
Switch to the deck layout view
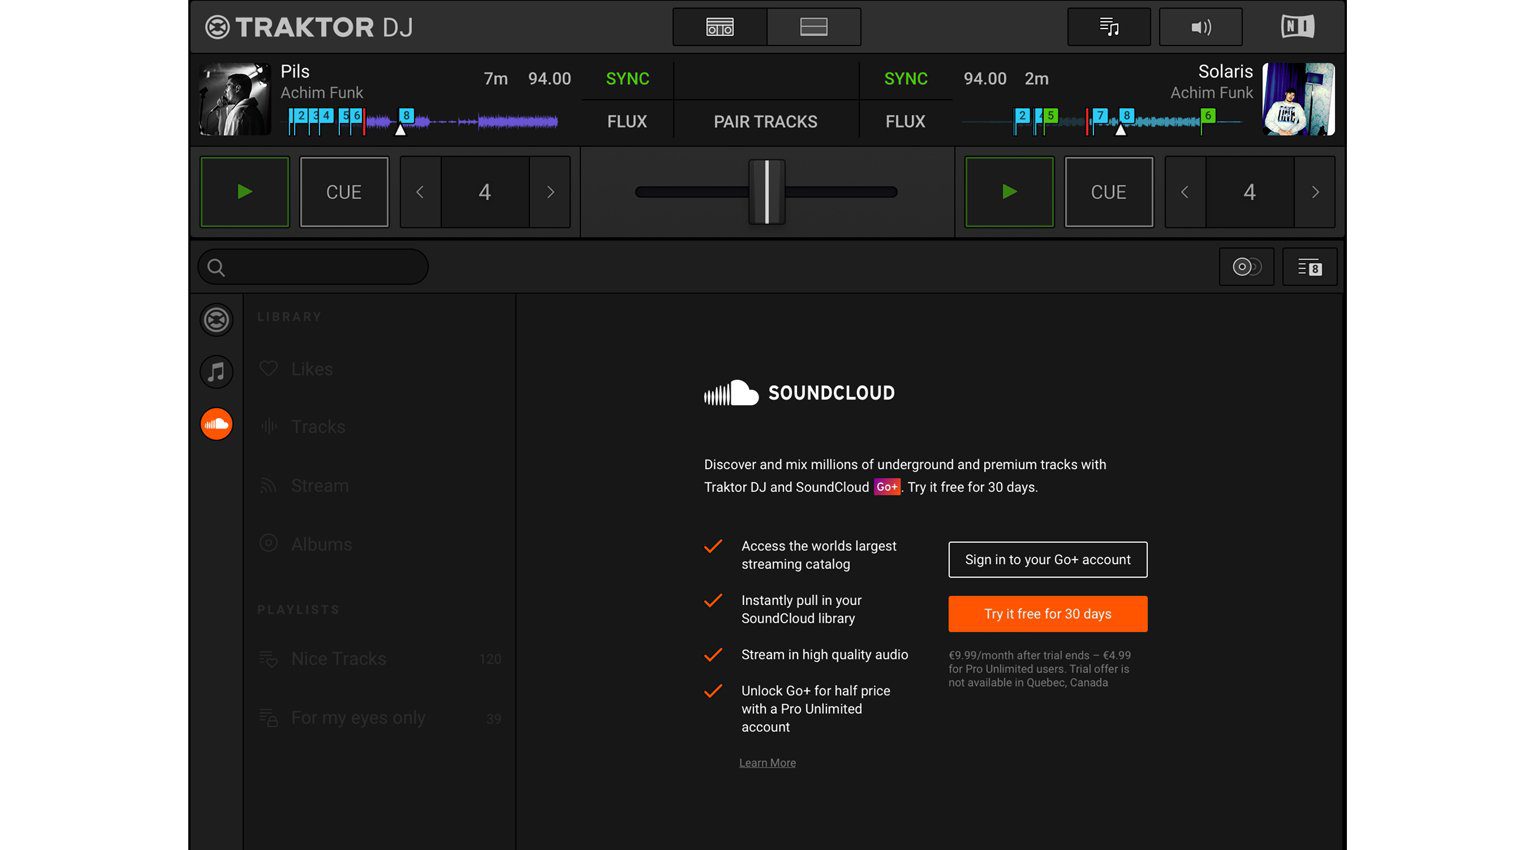click(x=720, y=27)
